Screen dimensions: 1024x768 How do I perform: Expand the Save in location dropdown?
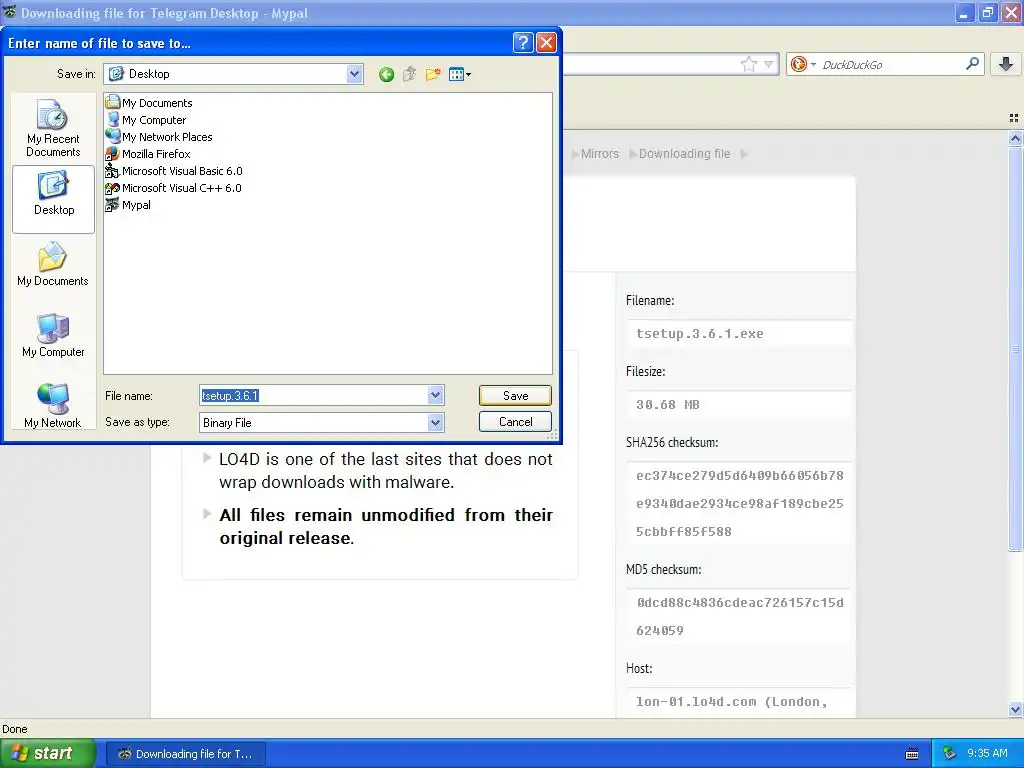point(355,74)
